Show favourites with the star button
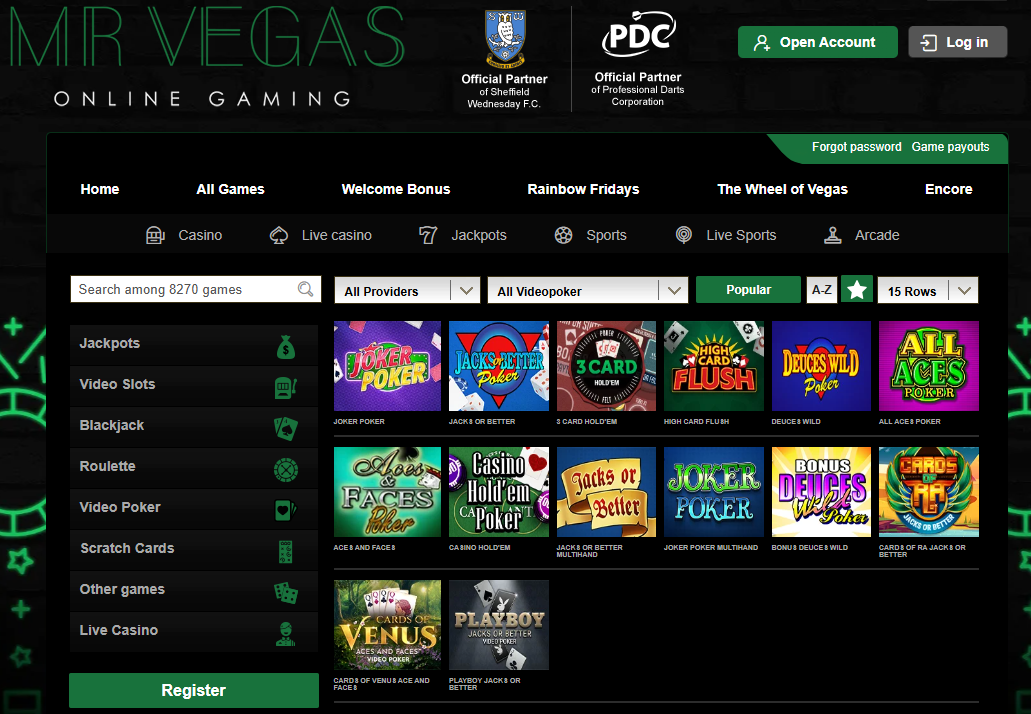This screenshot has height=714, width=1031. pos(857,289)
